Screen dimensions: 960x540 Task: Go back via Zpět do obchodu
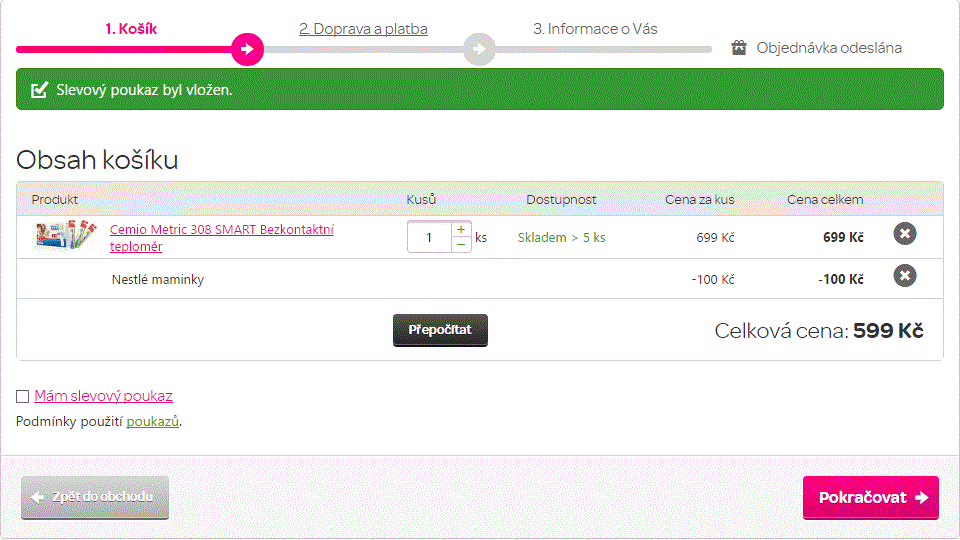95,497
